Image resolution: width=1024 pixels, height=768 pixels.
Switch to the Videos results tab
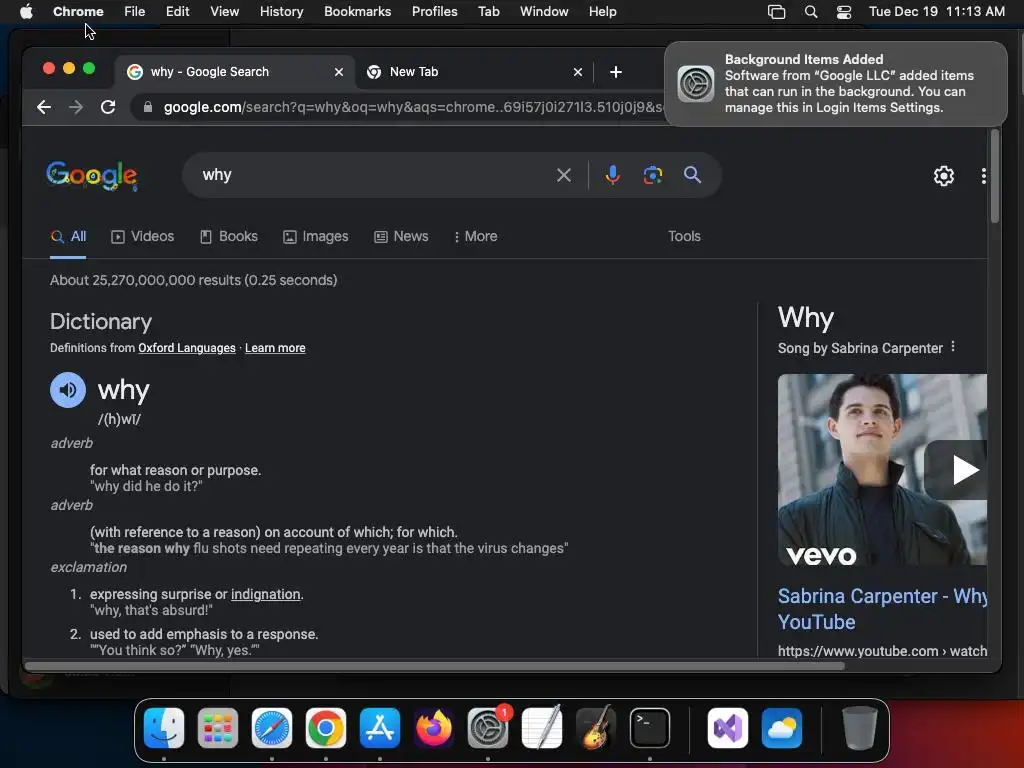[142, 236]
